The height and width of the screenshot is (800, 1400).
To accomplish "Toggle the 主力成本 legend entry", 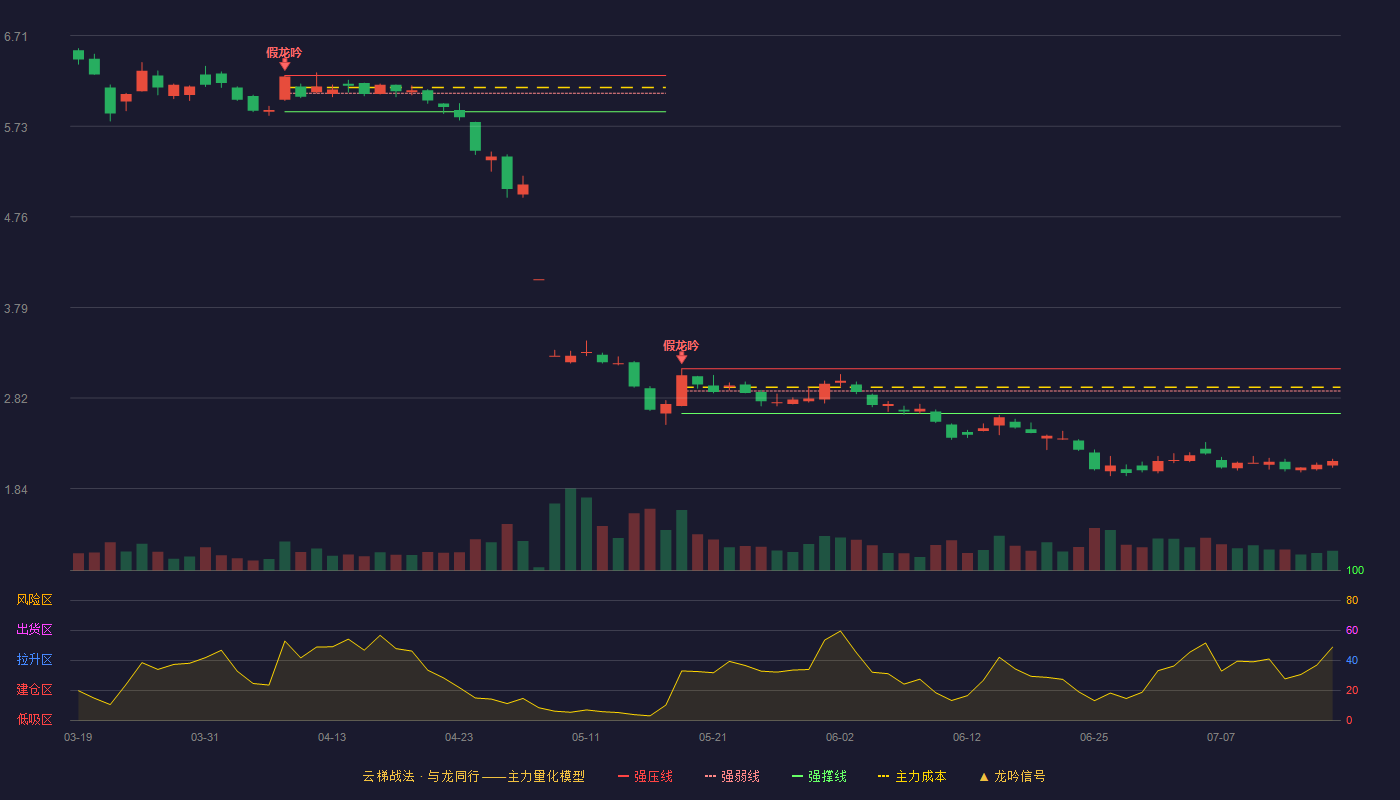I will pyautogui.click(x=912, y=776).
